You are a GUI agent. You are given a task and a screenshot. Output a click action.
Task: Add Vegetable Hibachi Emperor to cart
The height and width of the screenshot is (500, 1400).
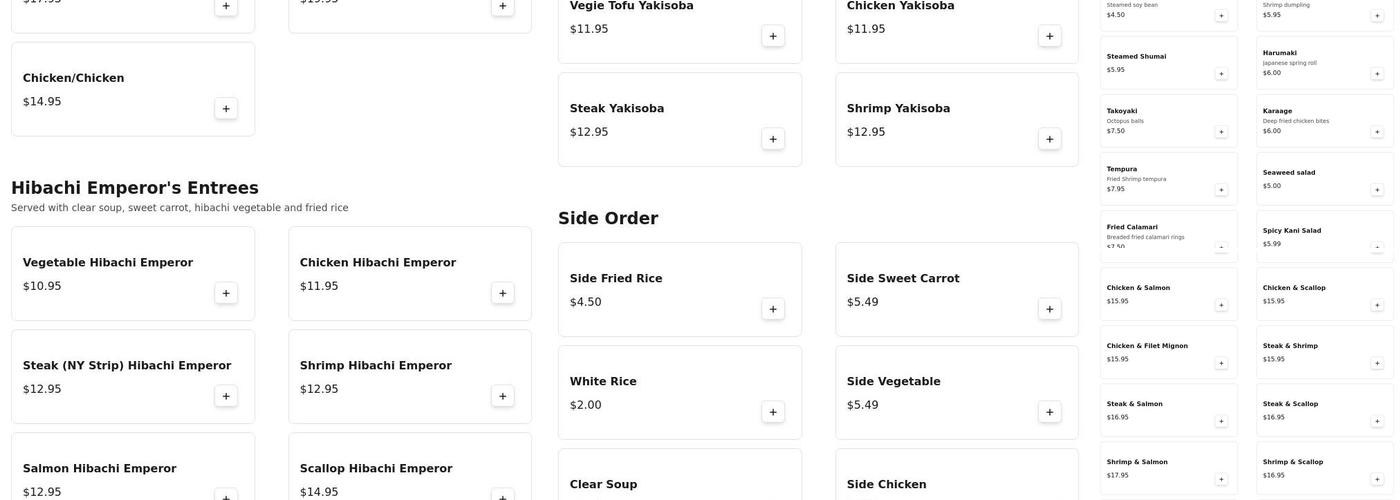(226, 293)
